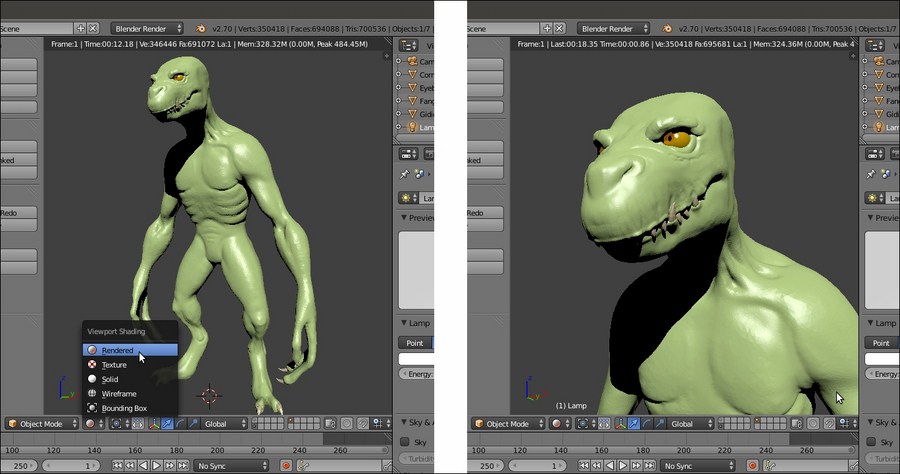This screenshot has height=474, width=900.
Task: Toggle the 3D manipulator axes in right window
Action: pos(621,424)
